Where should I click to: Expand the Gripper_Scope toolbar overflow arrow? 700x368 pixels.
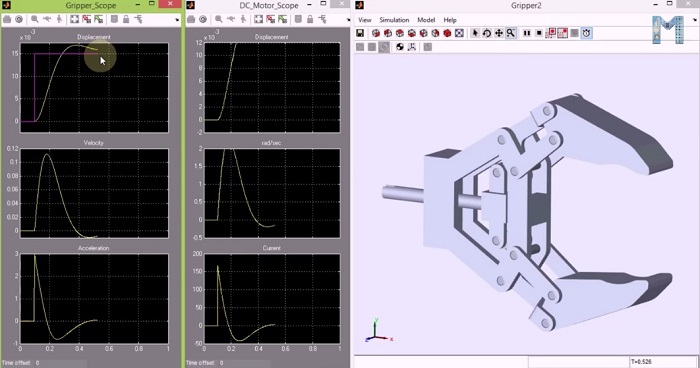tap(177, 20)
